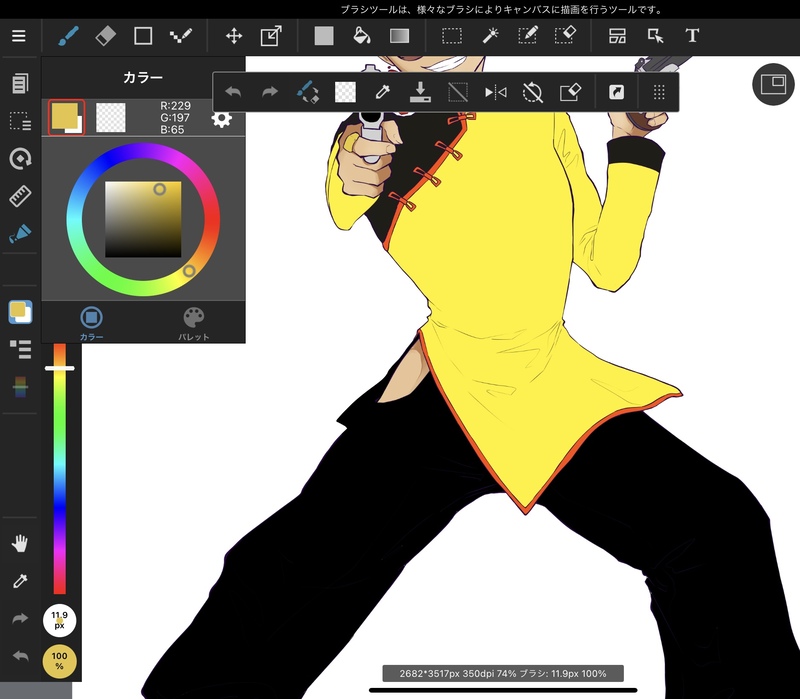Open the hamburger main menu

coord(19,36)
